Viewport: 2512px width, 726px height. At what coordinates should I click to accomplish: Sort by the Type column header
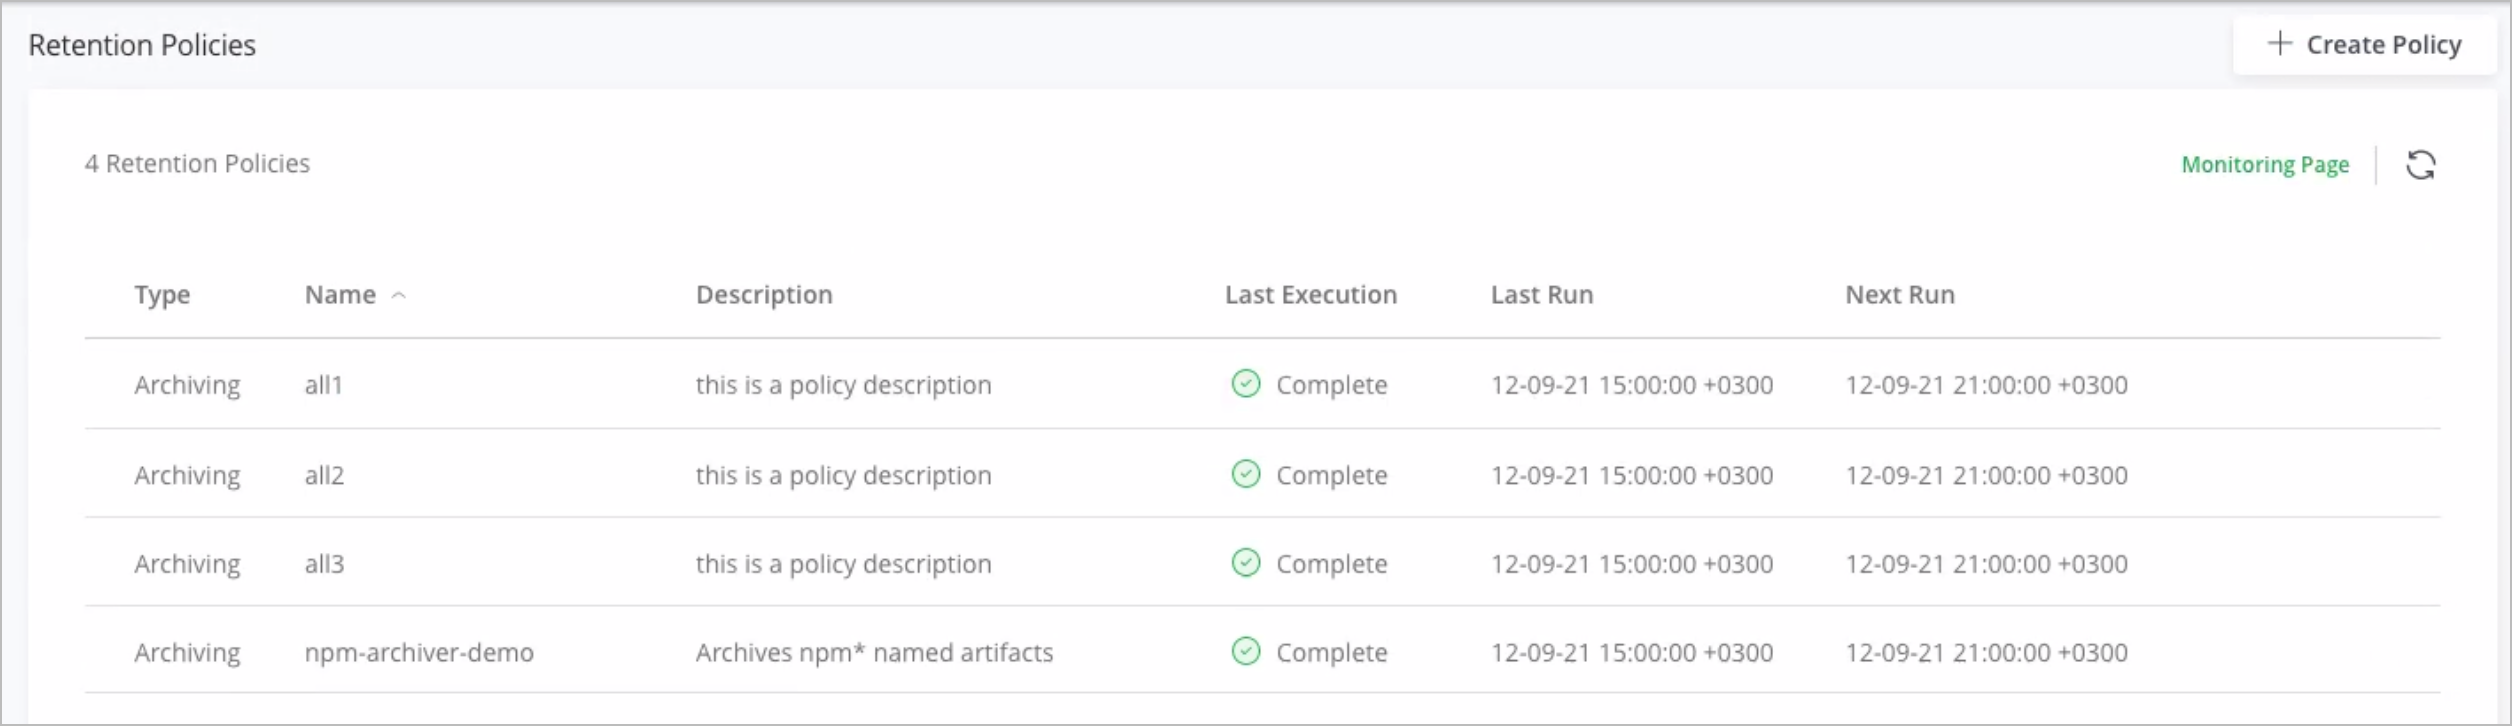162,295
